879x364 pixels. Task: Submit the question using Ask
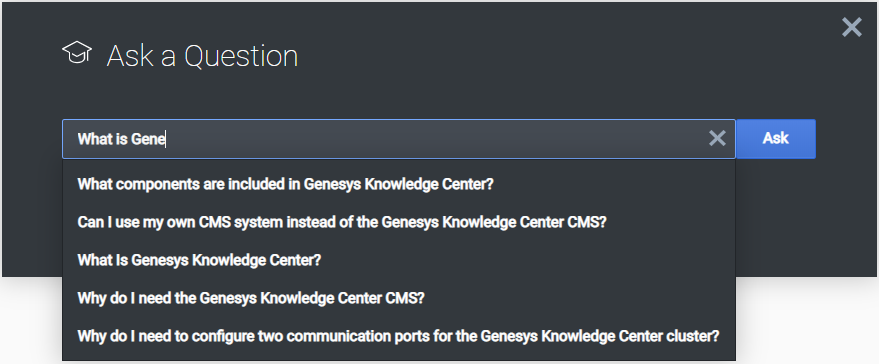pyautogui.click(x=775, y=139)
